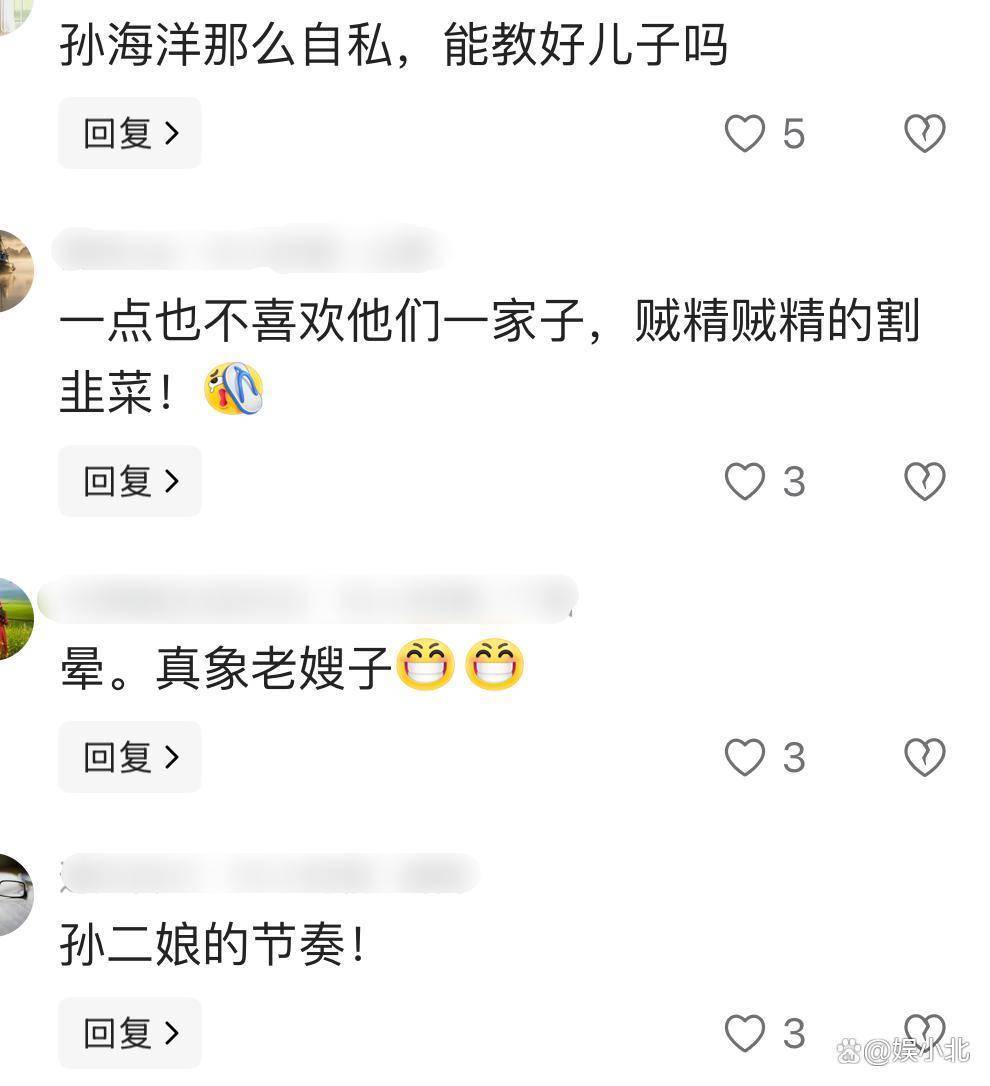Open blurred username above 真象老嫂子 comment
This screenshot has height=1086, width=990.
coord(308,597)
